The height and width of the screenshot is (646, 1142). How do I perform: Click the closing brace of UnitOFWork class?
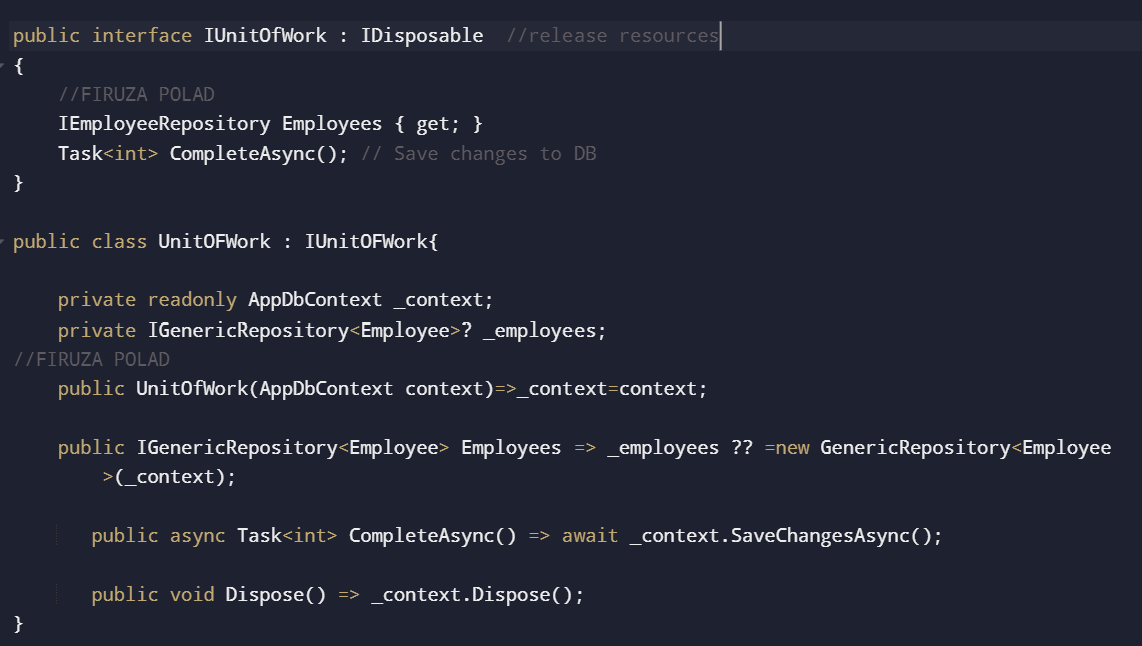click(18, 624)
